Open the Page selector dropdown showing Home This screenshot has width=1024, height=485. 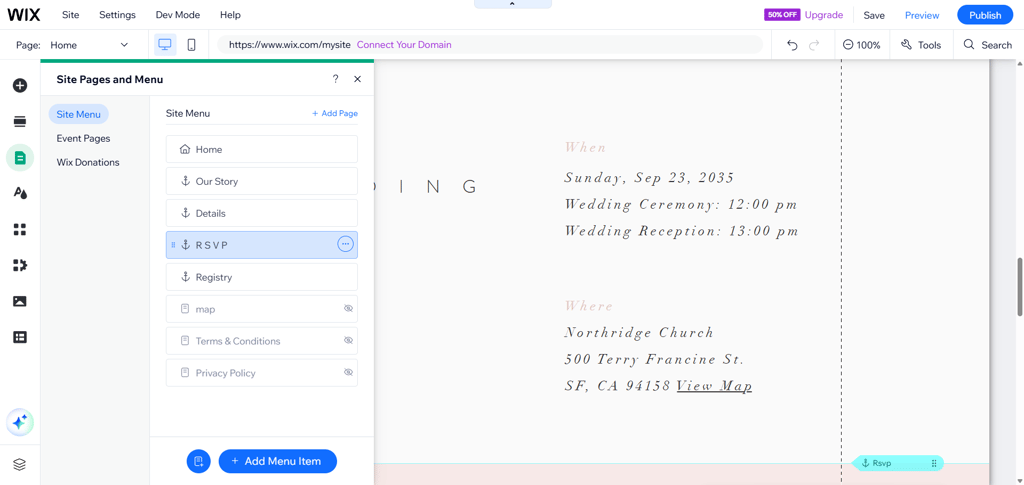tap(89, 45)
